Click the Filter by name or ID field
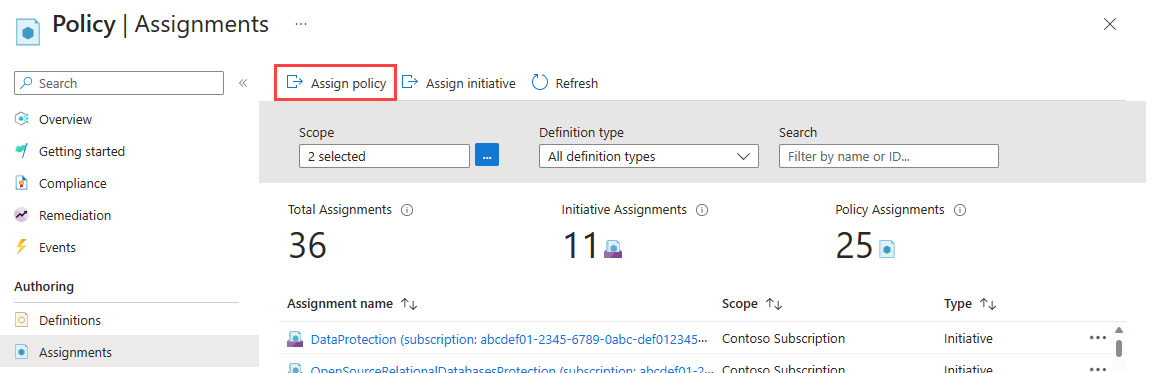The image size is (1159, 373). coord(889,157)
